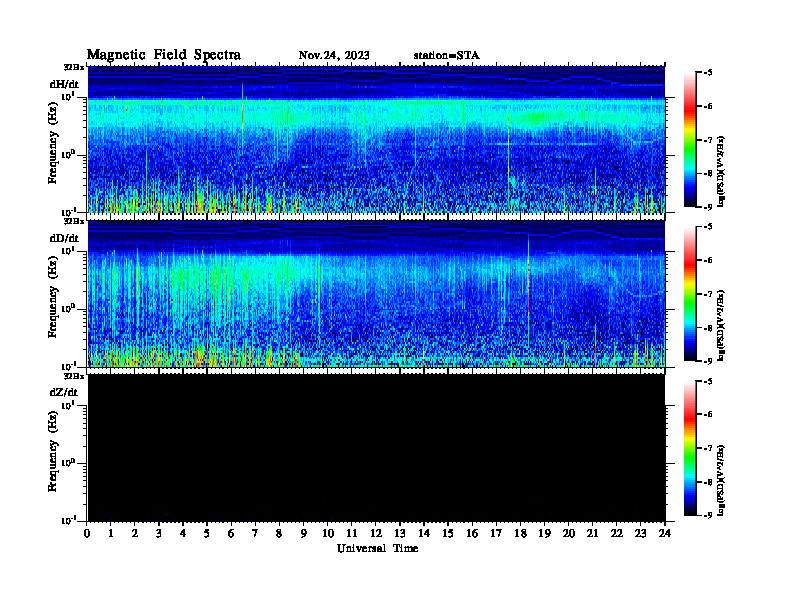Screen dimensions: 792x612
Task: Click hour 5 on the Universal Time axis
Action: tap(207, 534)
